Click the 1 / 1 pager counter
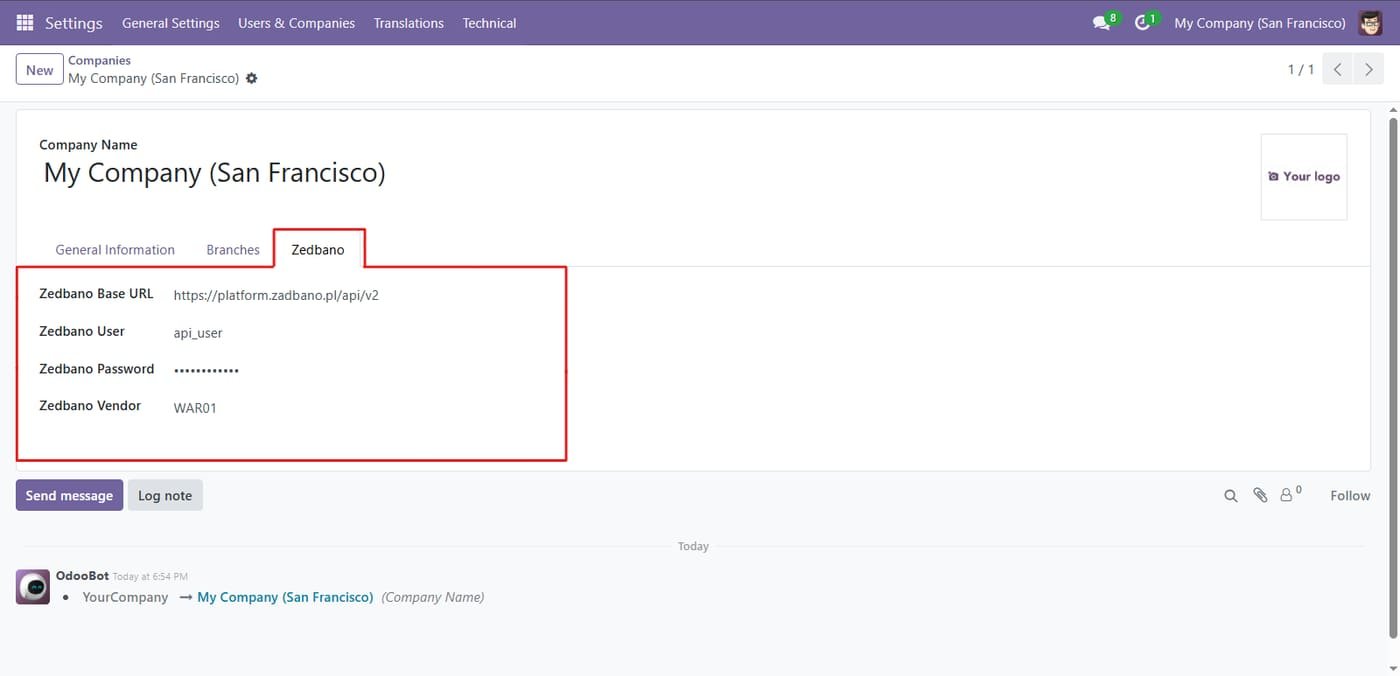The image size is (1400, 676). [x=1301, y=70]
